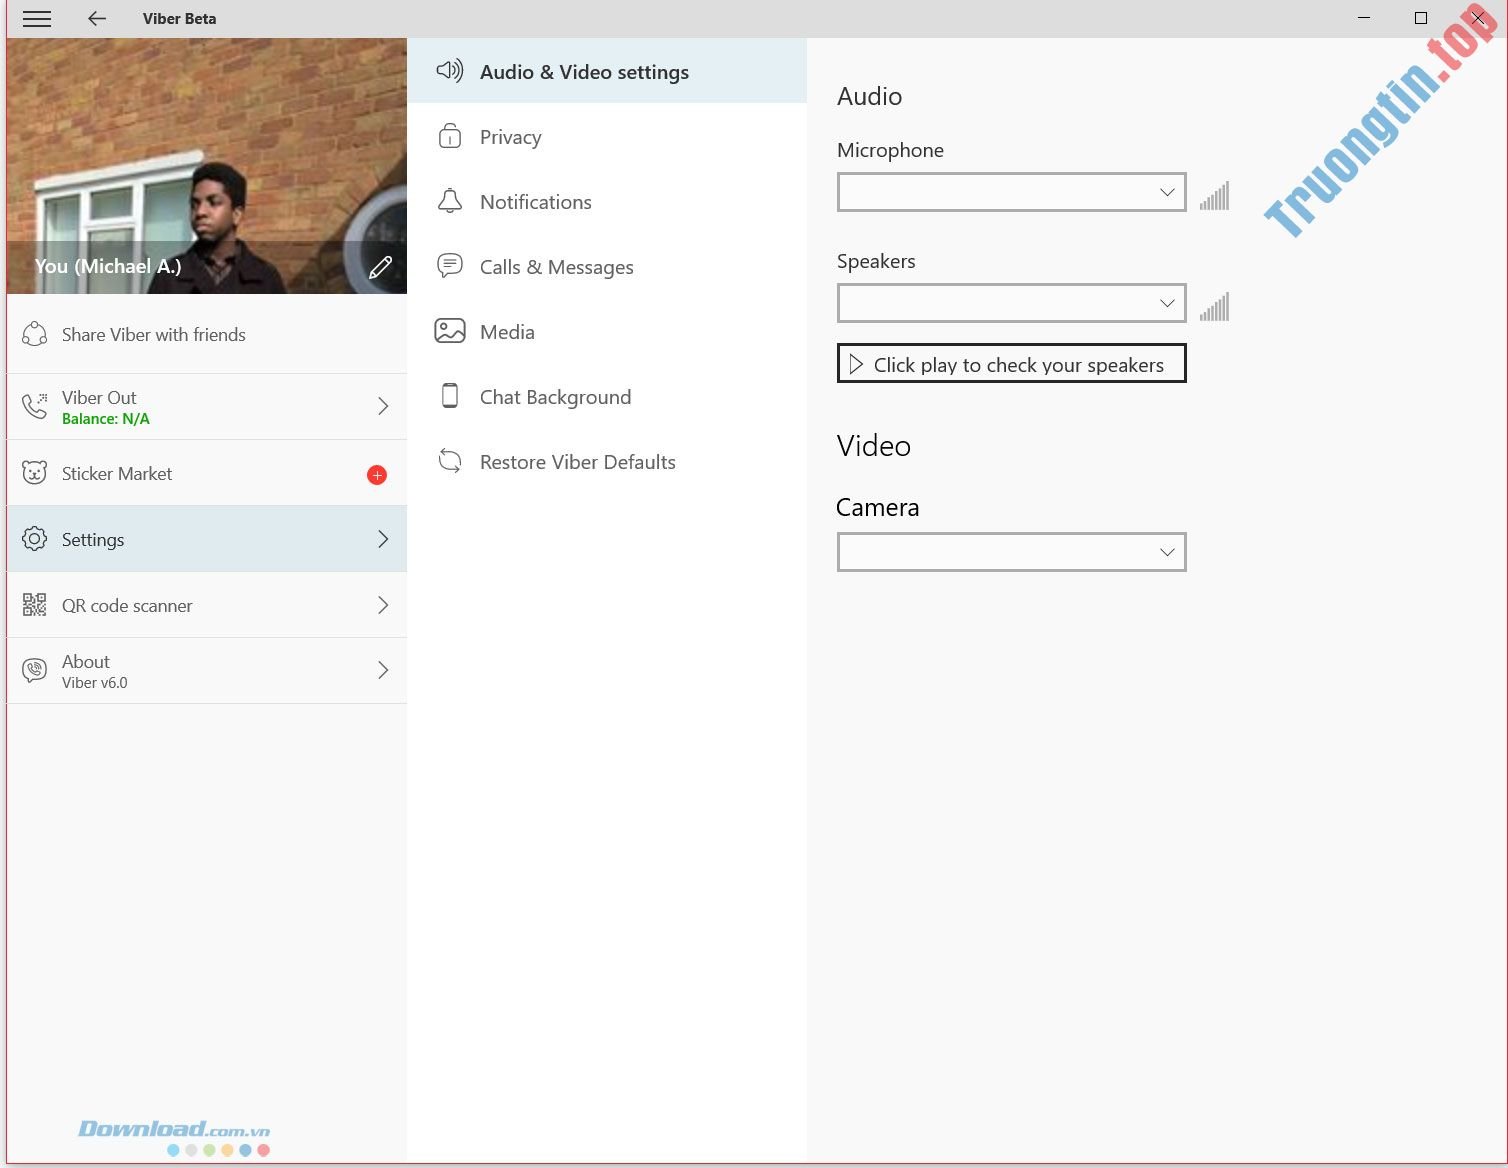Click the speaker icon for Audio & Video settings
The image size is (1508, 1168).
tap(450, 70)
